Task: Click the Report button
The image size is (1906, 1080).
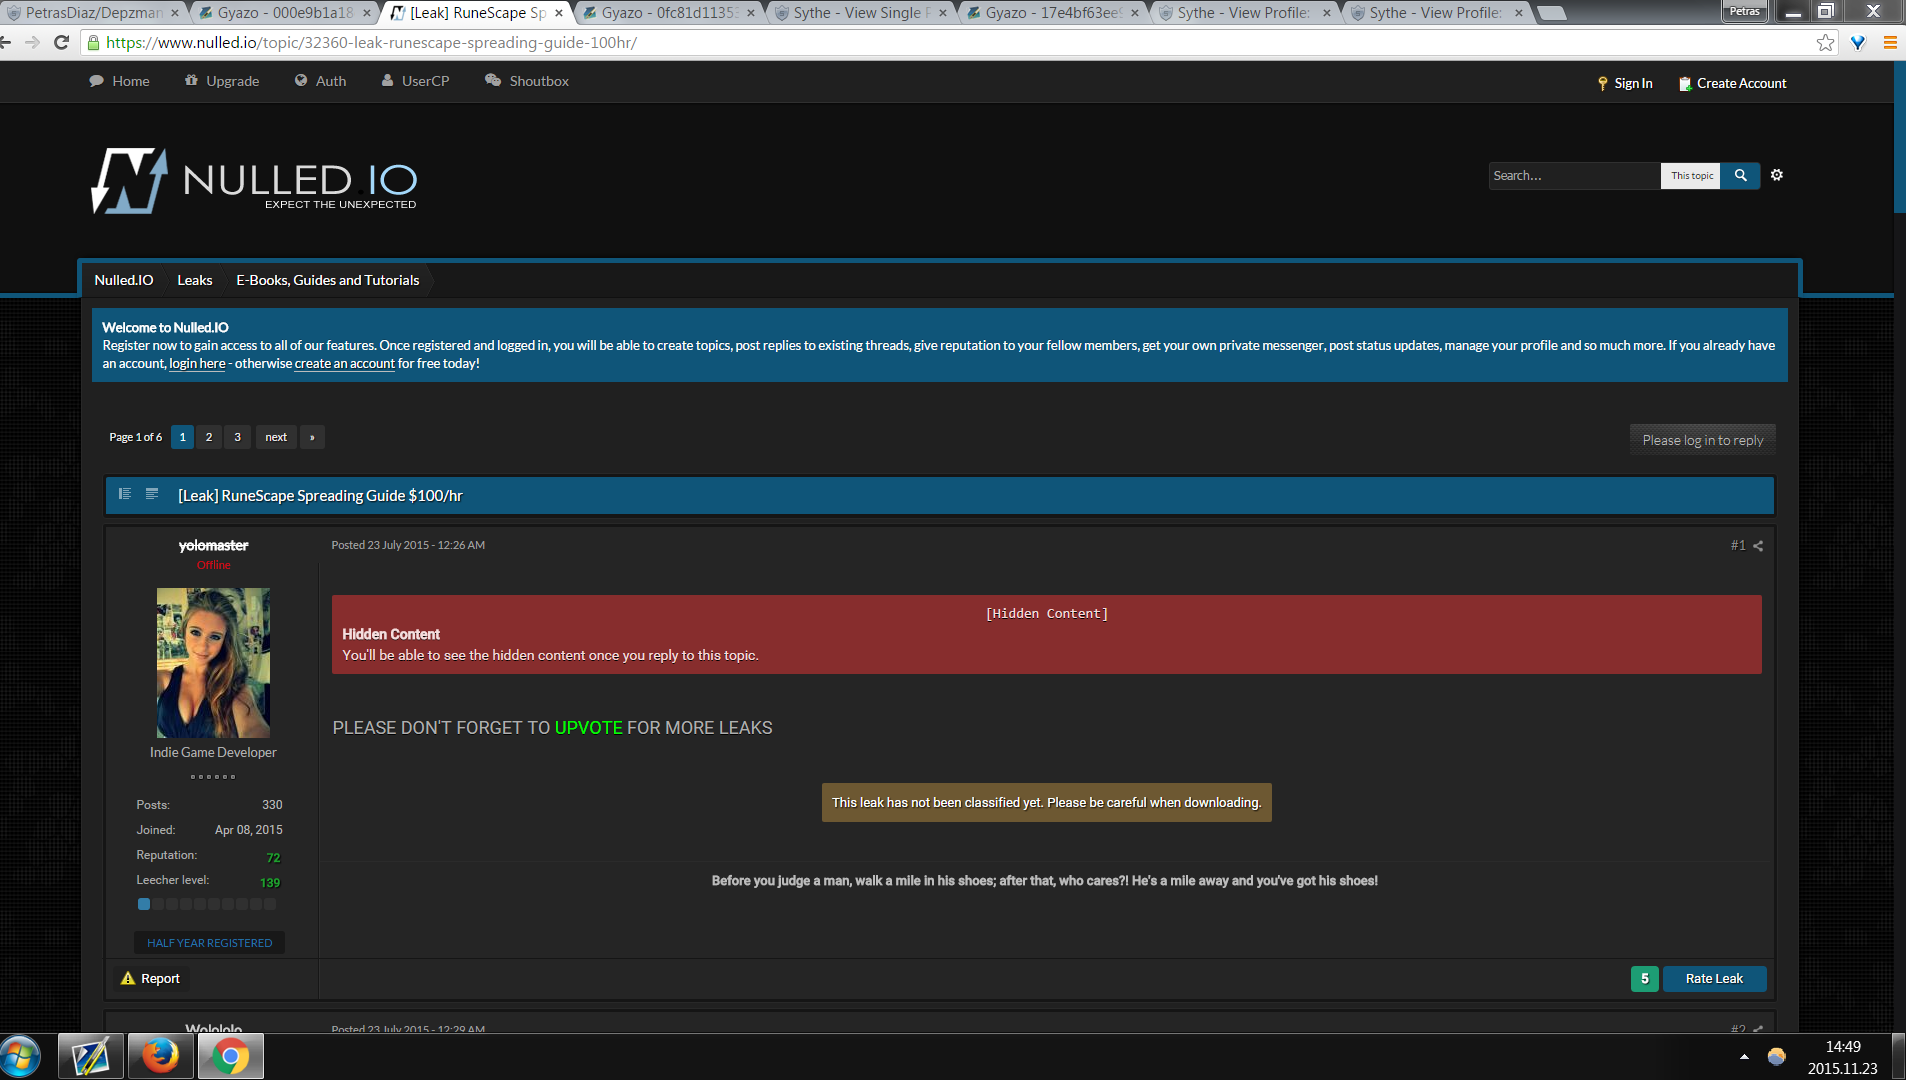Action: [151, 978]
